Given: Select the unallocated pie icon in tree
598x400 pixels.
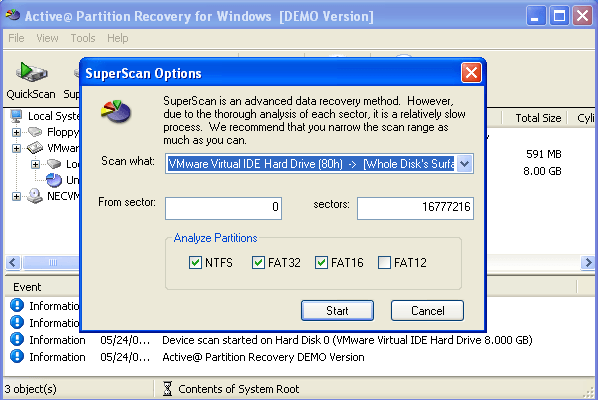Looking at the screenshot, I should pos(54,180).
